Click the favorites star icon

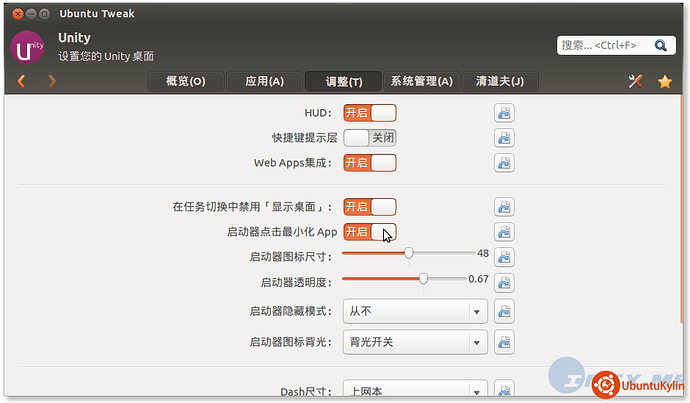point(664,81)
